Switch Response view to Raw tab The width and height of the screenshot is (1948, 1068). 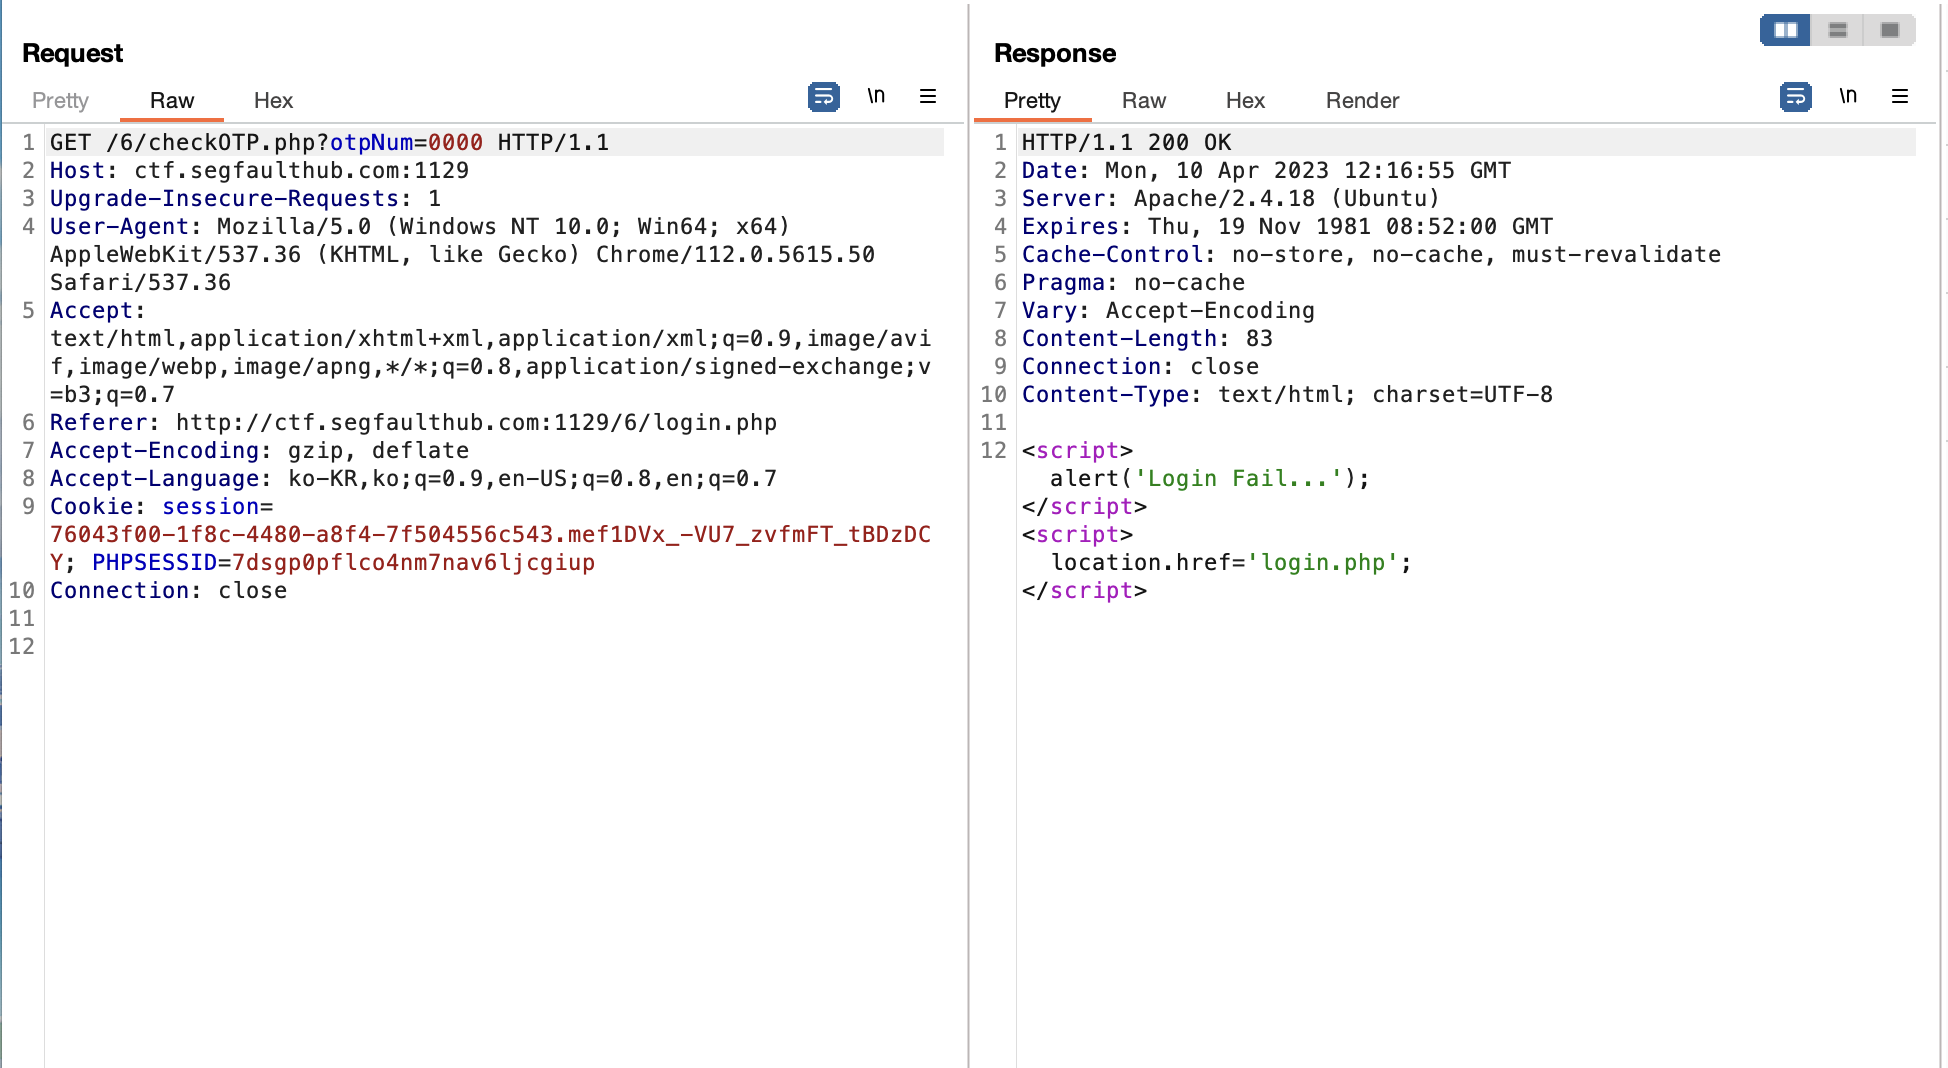1144,100
